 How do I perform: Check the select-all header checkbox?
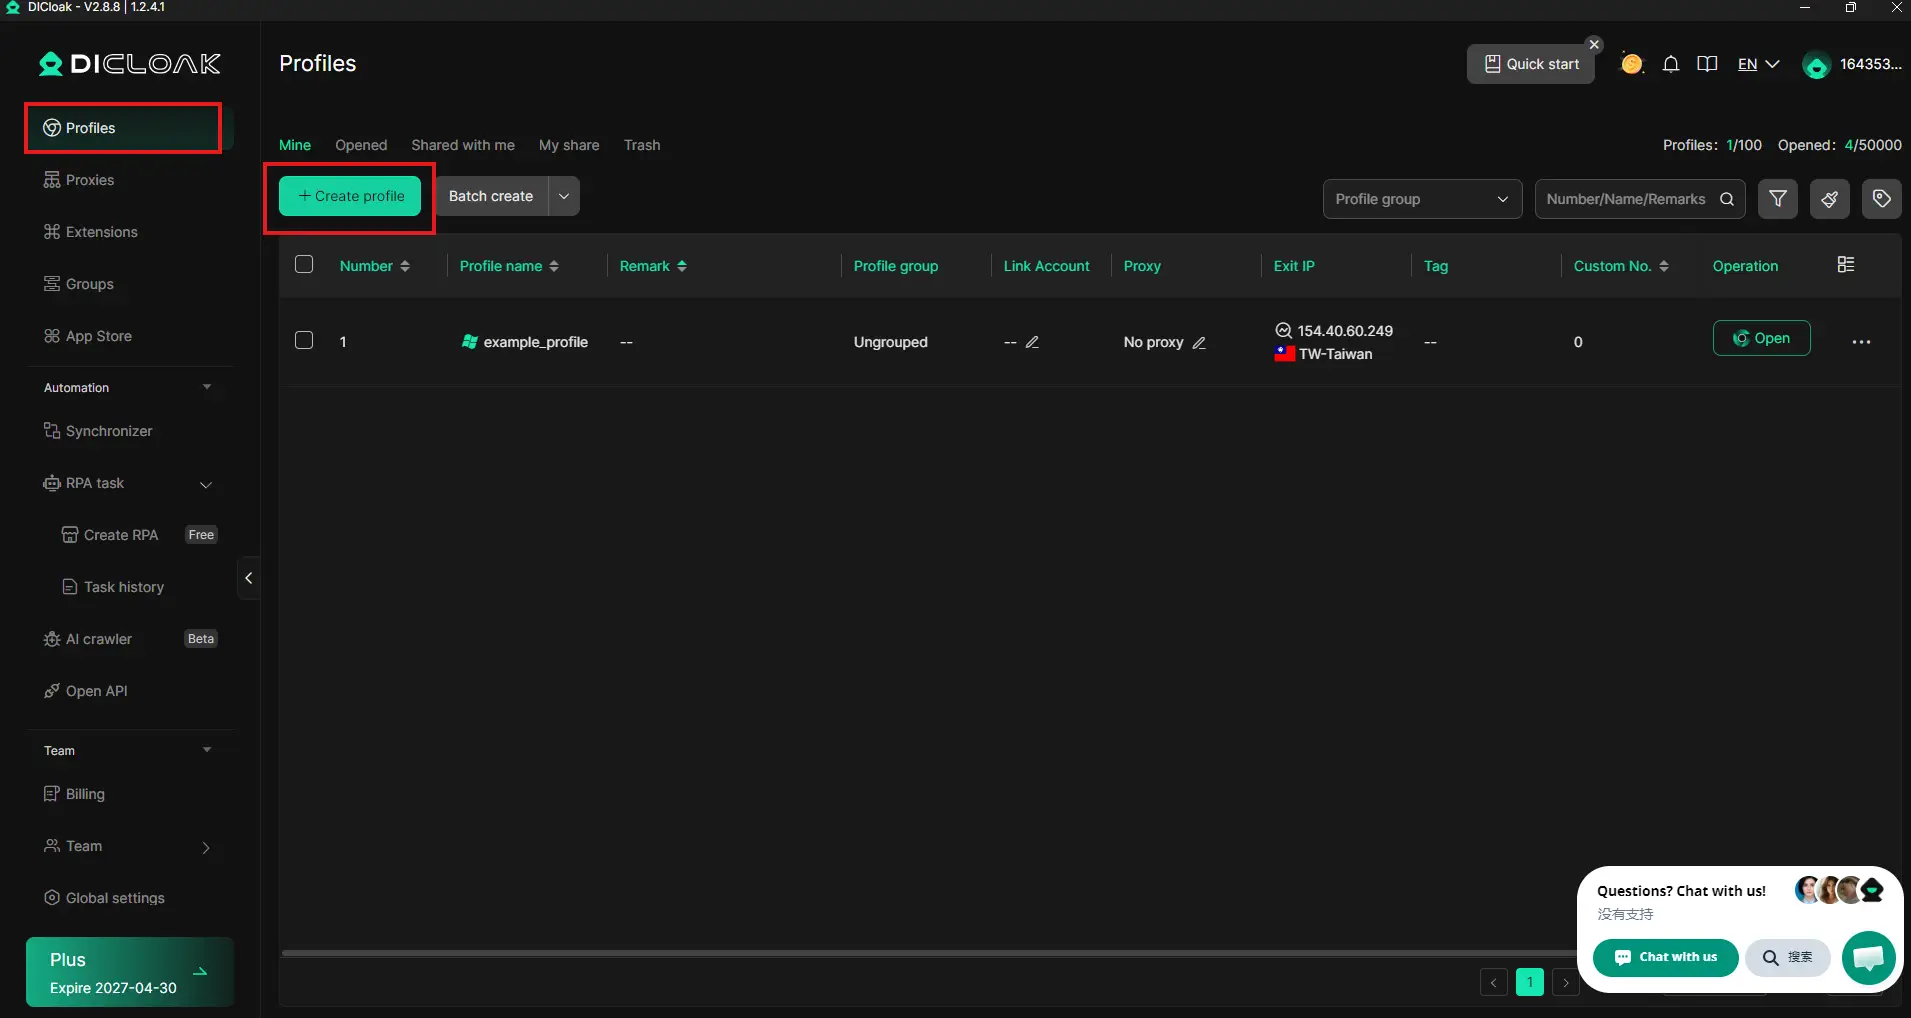click(304, 265)
